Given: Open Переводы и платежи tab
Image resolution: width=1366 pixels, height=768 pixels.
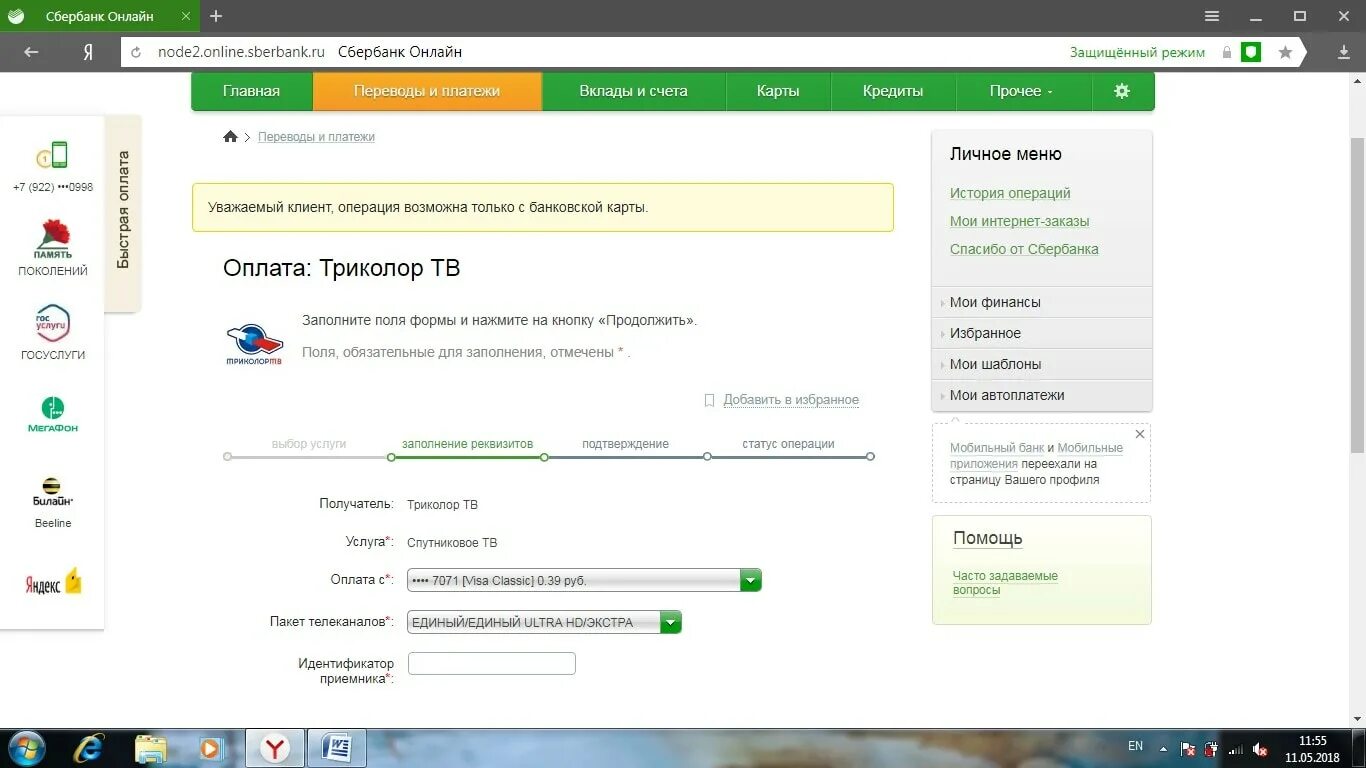Looking at the screenshot, I should tap(427, 91).
